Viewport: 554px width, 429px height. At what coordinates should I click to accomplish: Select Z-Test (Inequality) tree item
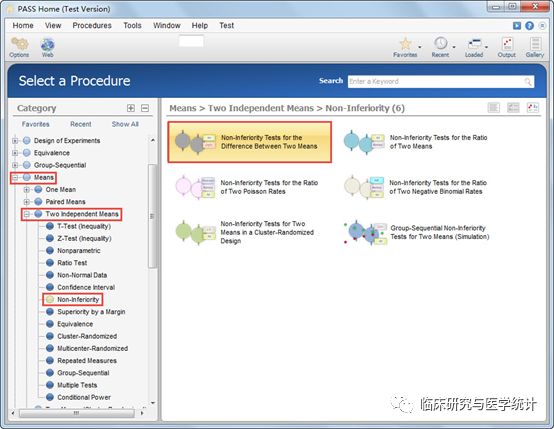[x=84, y=239]
